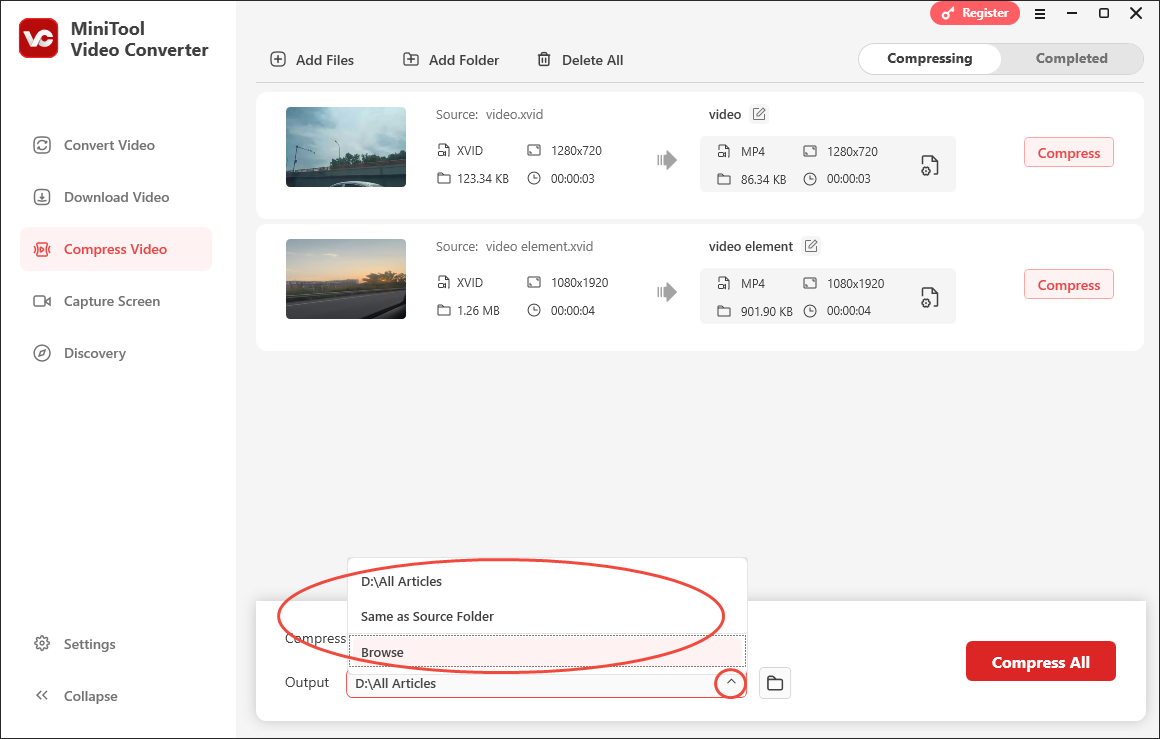Click Add Folder button

pyautogui.click(x=451, y=60)
